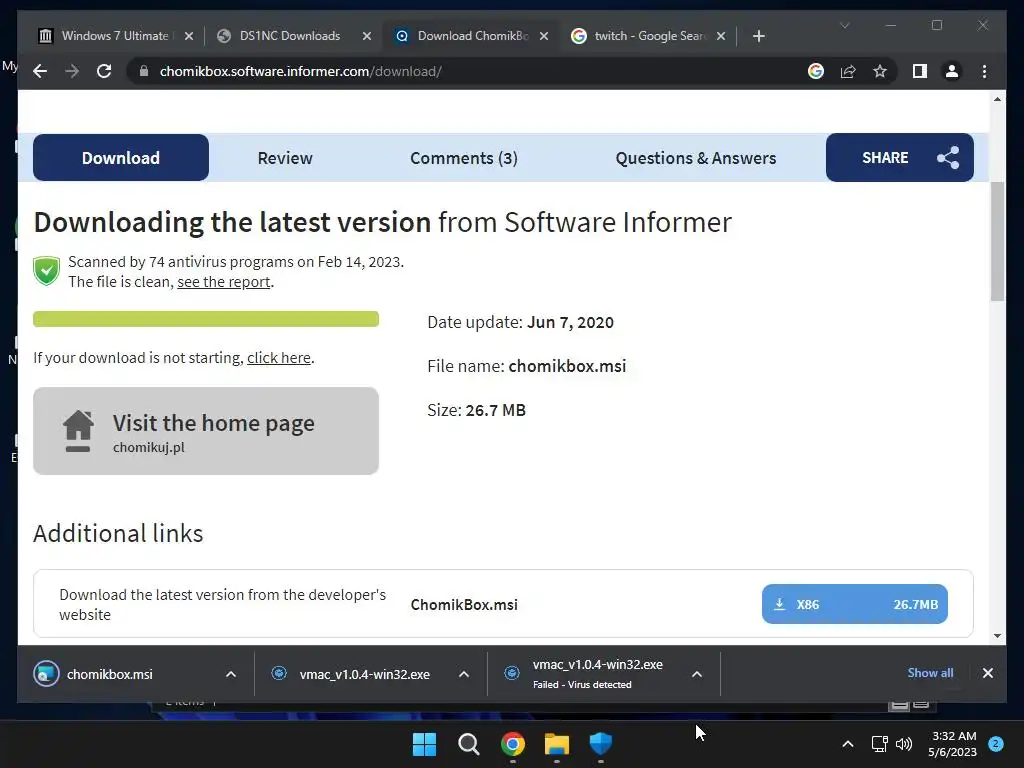Image resolution: width=1024 pixels, height=768 pixels.
Task: Click the 'click here' download link
Action: tap(279, 358)
